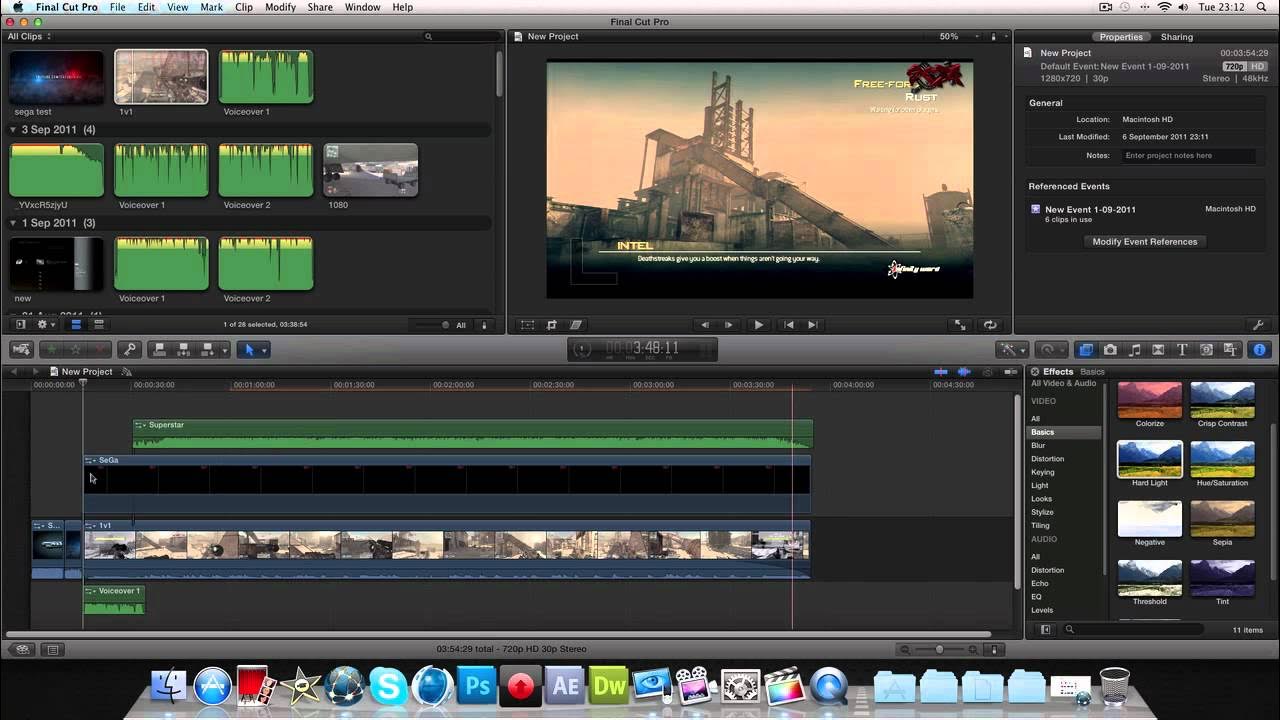Image resolution: width=1280 pixels, height=720 pixels.
Task: Toggle loop playback in viewer
Action: point(990,325)
